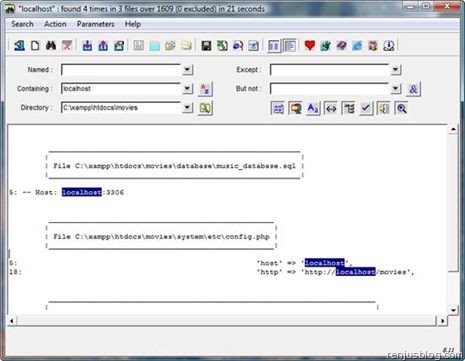Click the teal gift box toolbar icon
This screenshot has height=361, width=465.
(325, 45)
